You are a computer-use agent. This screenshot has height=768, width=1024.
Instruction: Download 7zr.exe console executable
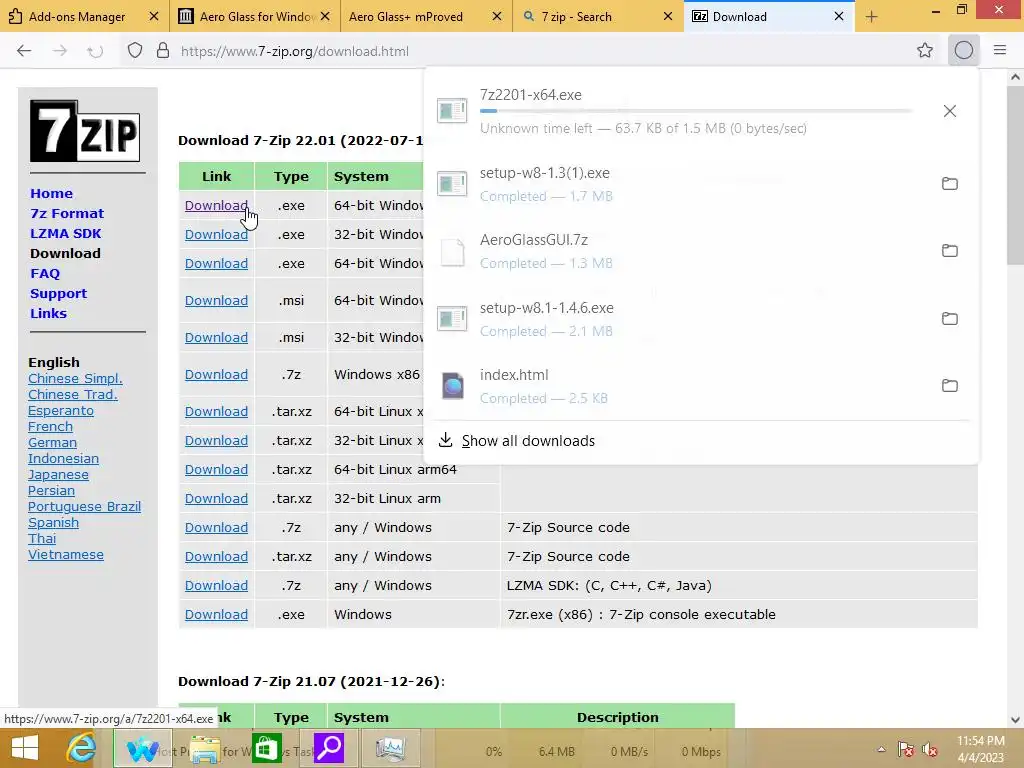point(216,615)
